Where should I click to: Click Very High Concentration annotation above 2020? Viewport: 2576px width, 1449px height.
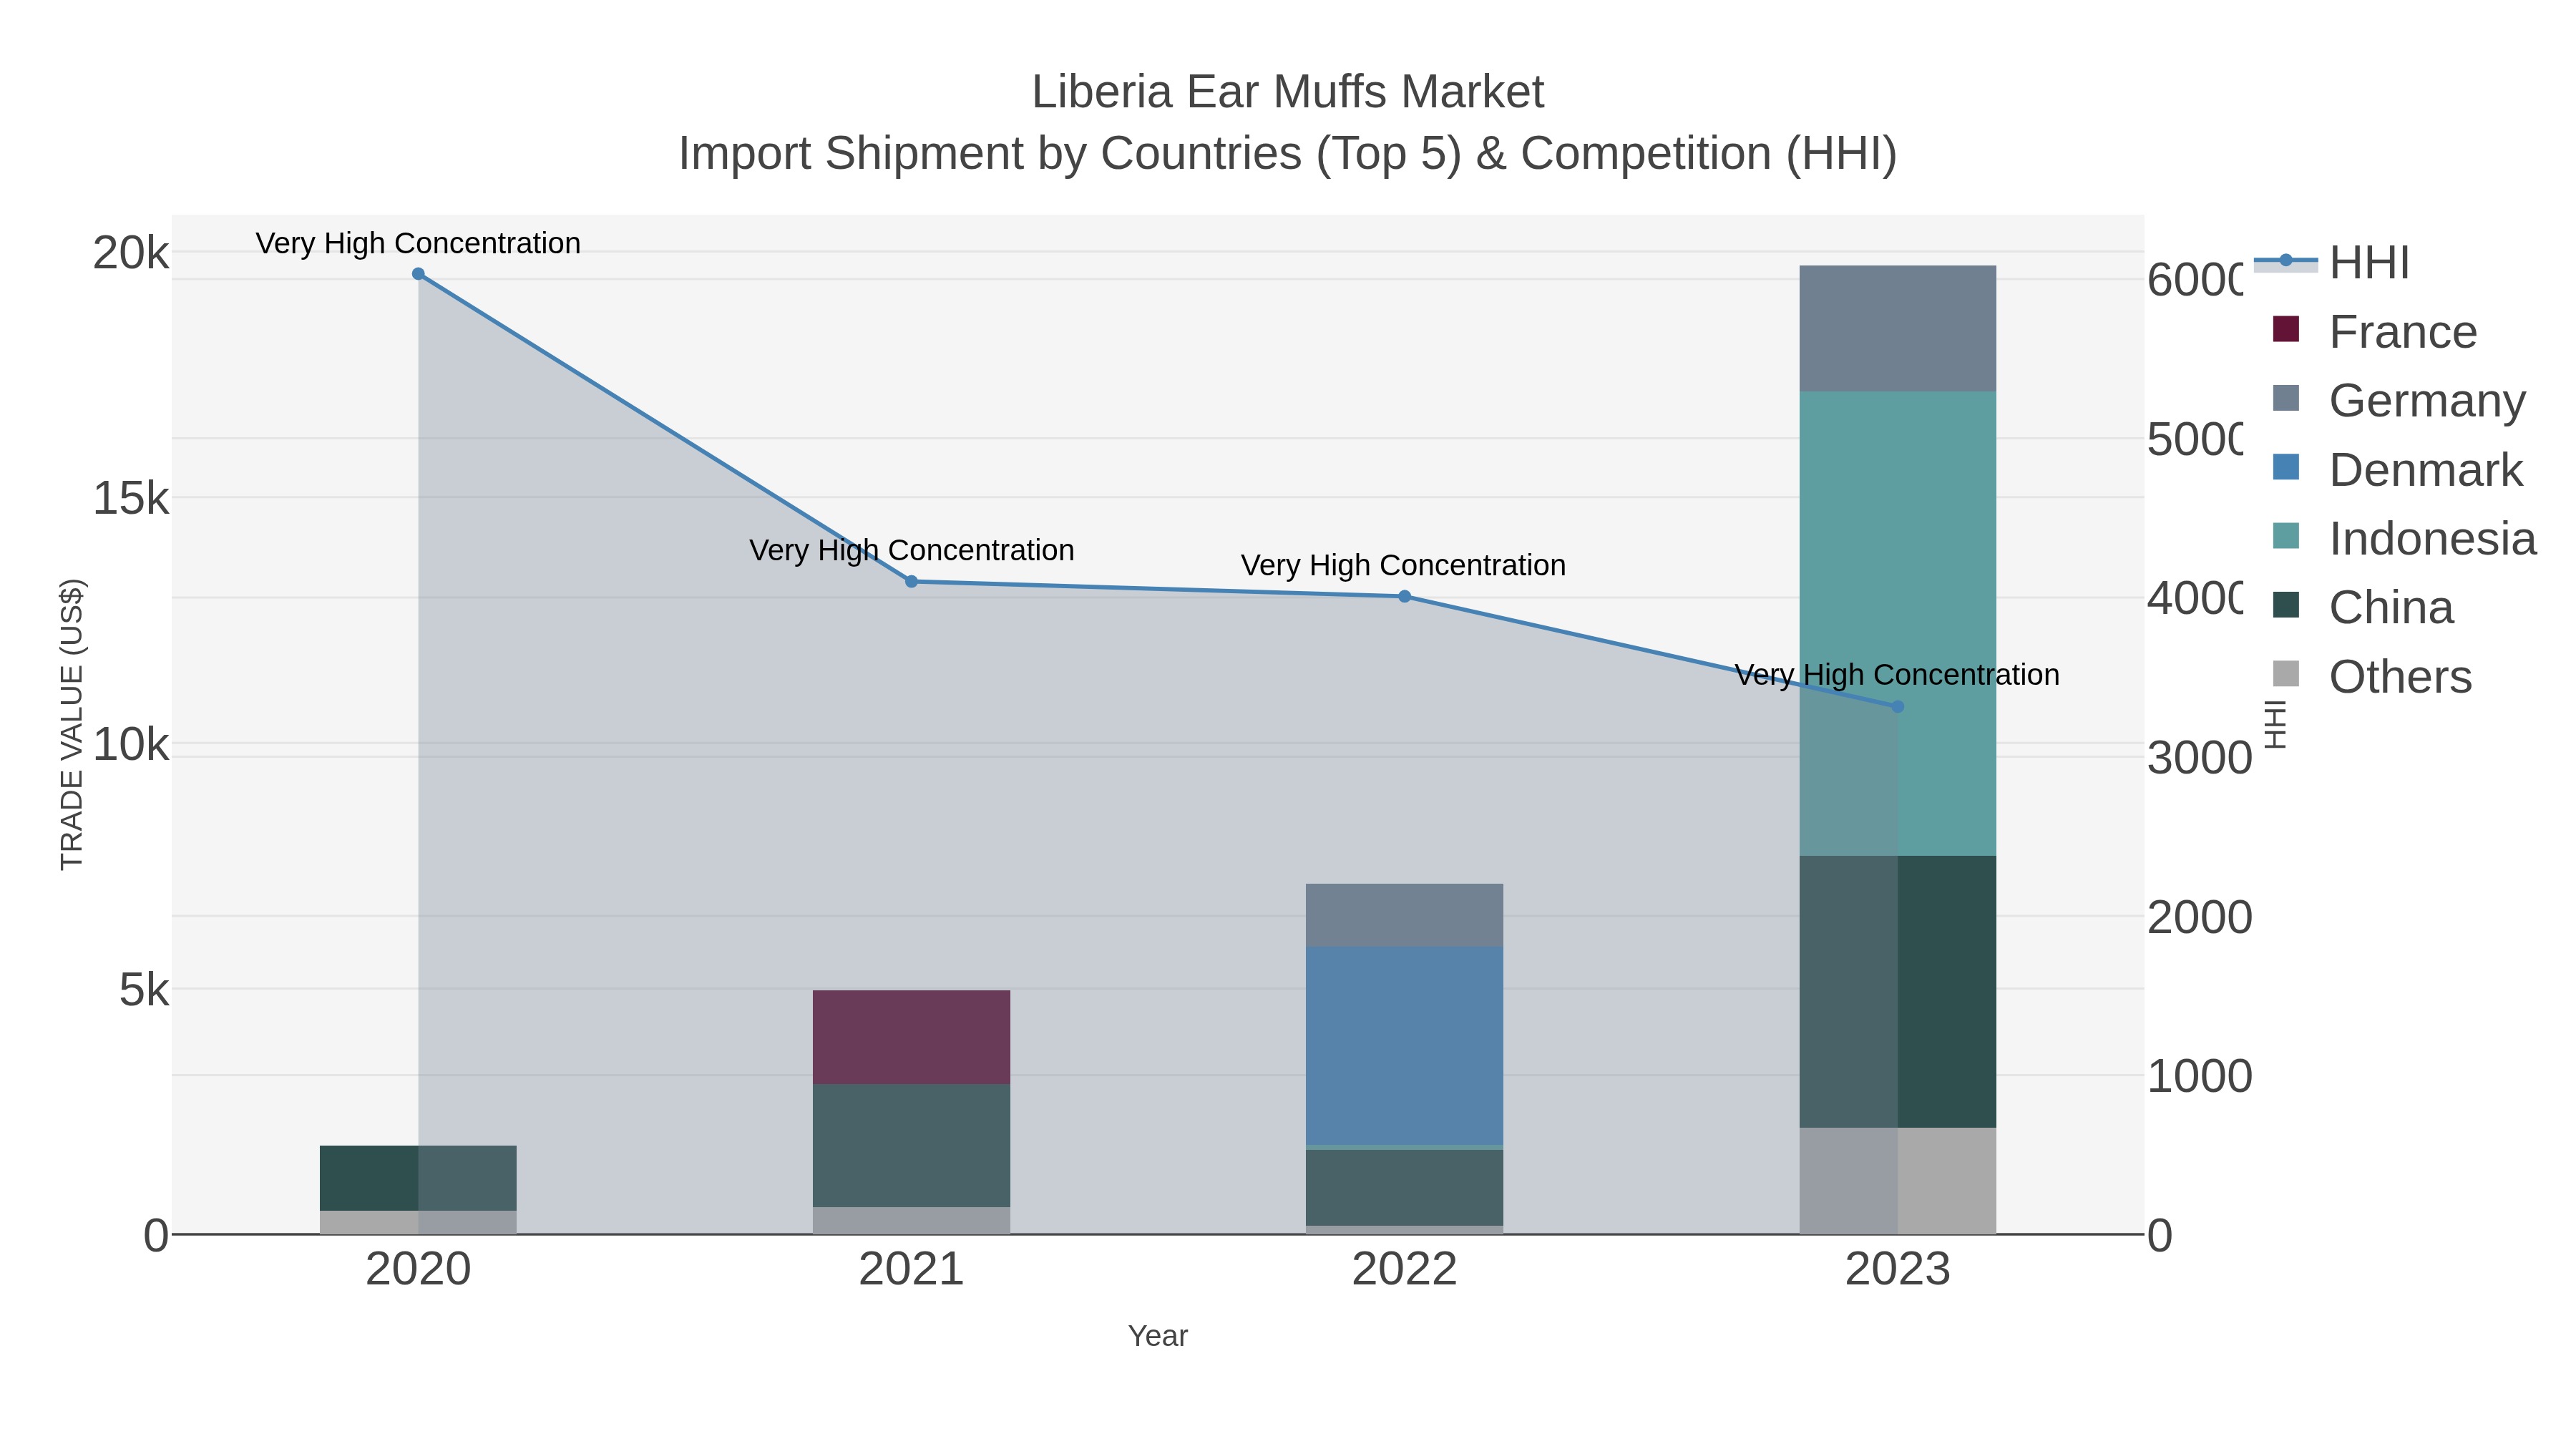coord(418,243)
